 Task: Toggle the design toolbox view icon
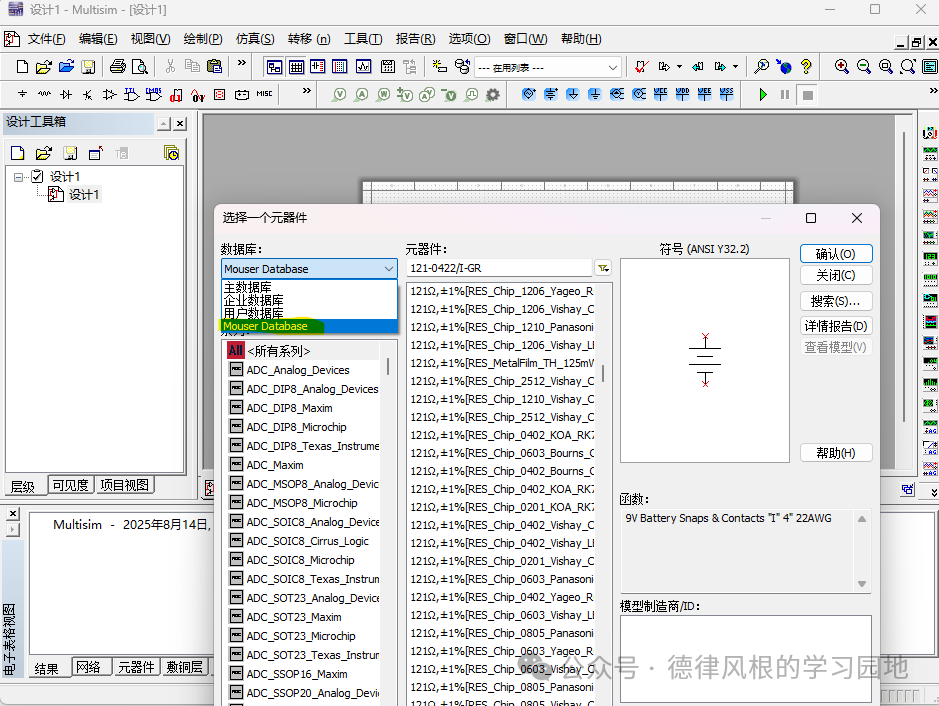tap(274, 66)
